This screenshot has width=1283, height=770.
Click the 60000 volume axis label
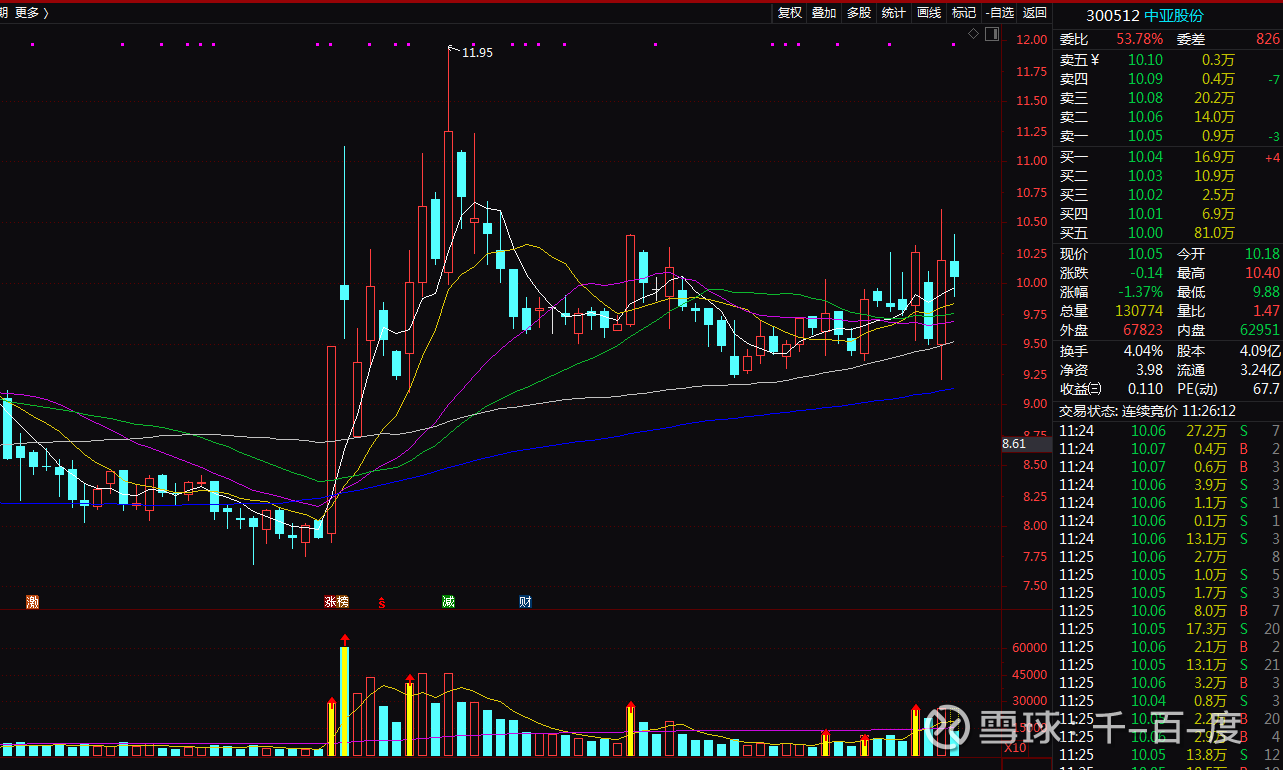(1029, 648)
